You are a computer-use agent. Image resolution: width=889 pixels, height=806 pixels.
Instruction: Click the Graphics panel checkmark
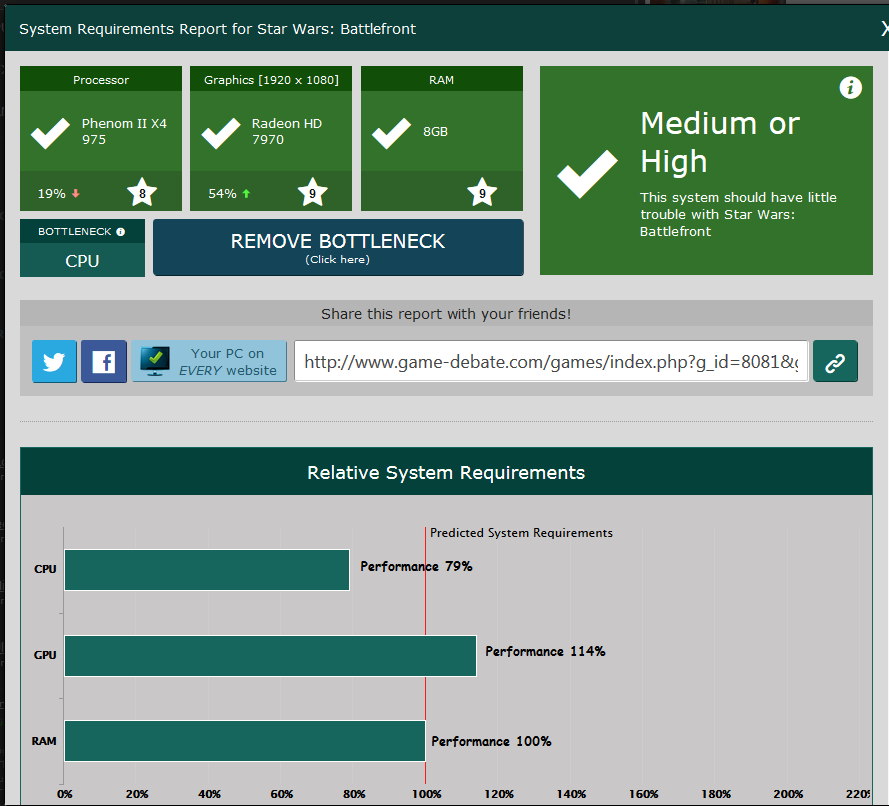coord(221,133)
